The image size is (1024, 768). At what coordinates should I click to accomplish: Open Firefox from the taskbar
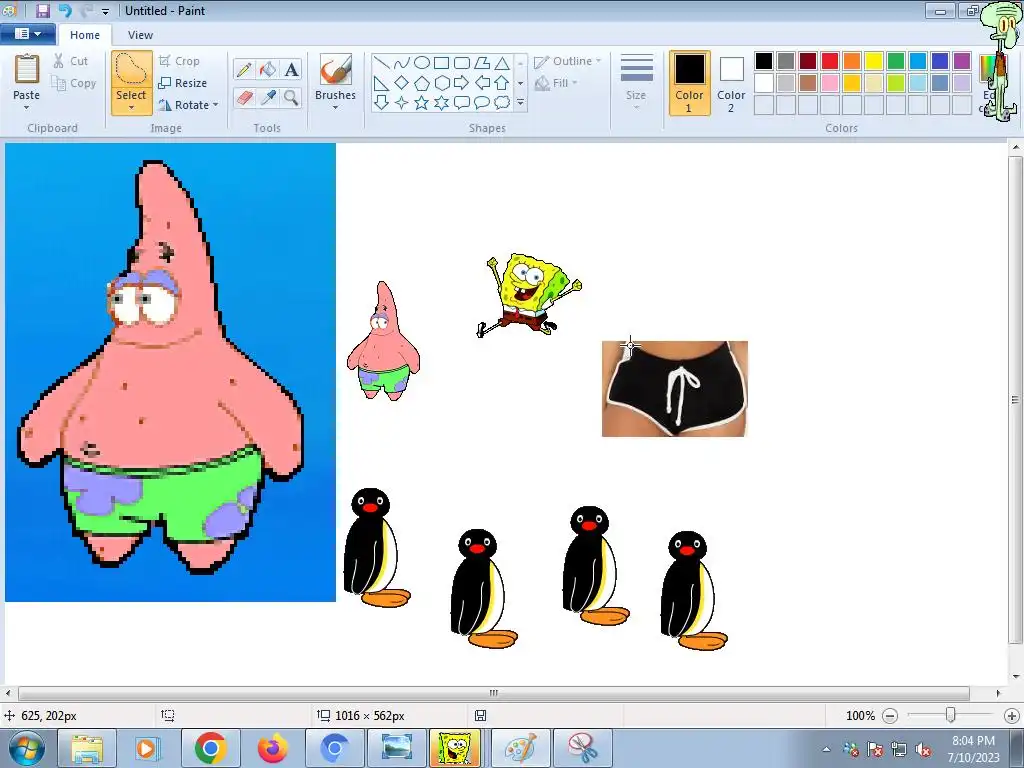click(272, 748)
